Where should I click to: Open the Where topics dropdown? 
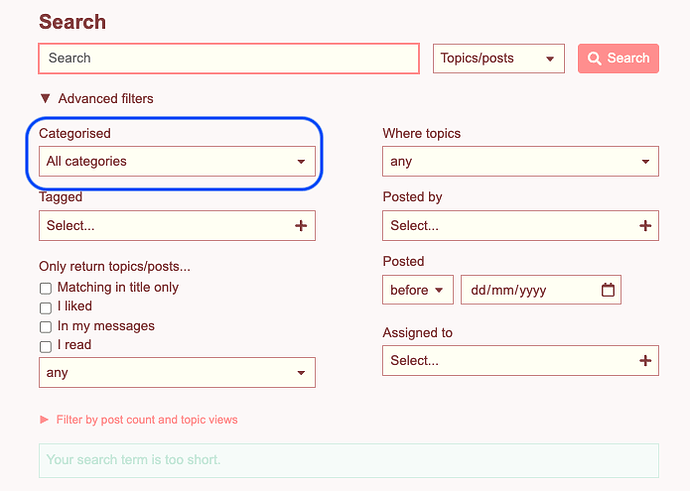(520, 161)
